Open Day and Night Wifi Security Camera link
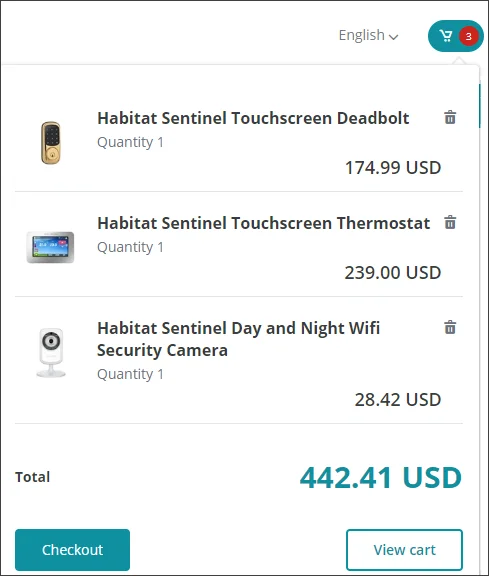Viewport: 489px width, 576px height. 238,339
